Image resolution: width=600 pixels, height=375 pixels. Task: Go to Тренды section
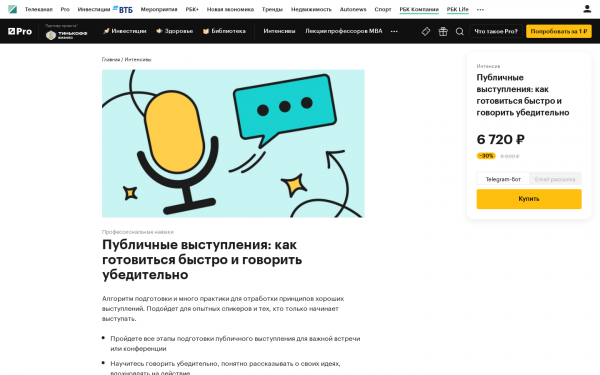coord(272,9)
